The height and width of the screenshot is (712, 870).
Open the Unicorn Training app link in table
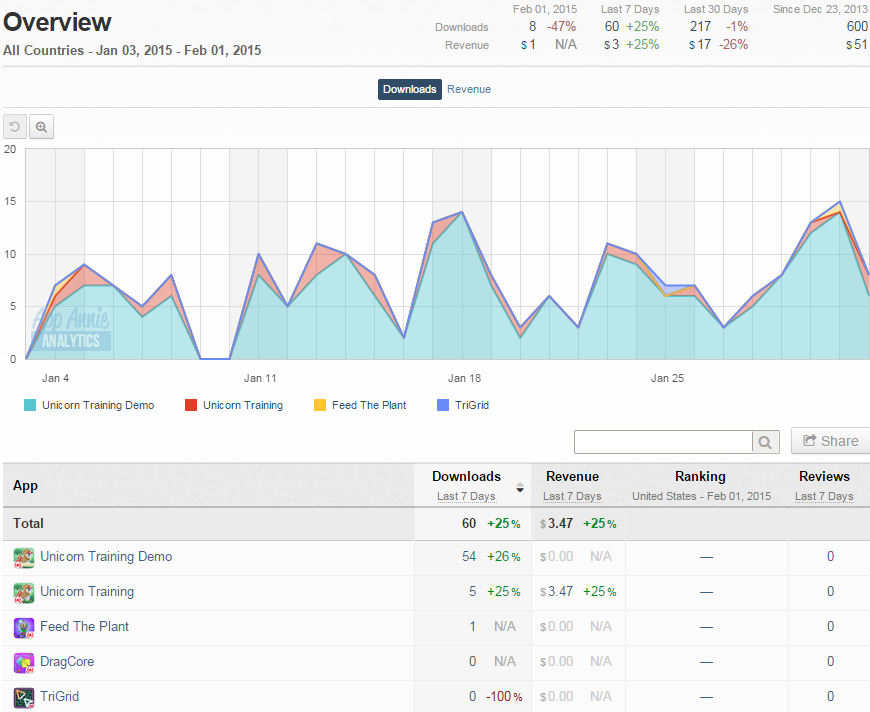pyautogui.click(x=87, y=592)
